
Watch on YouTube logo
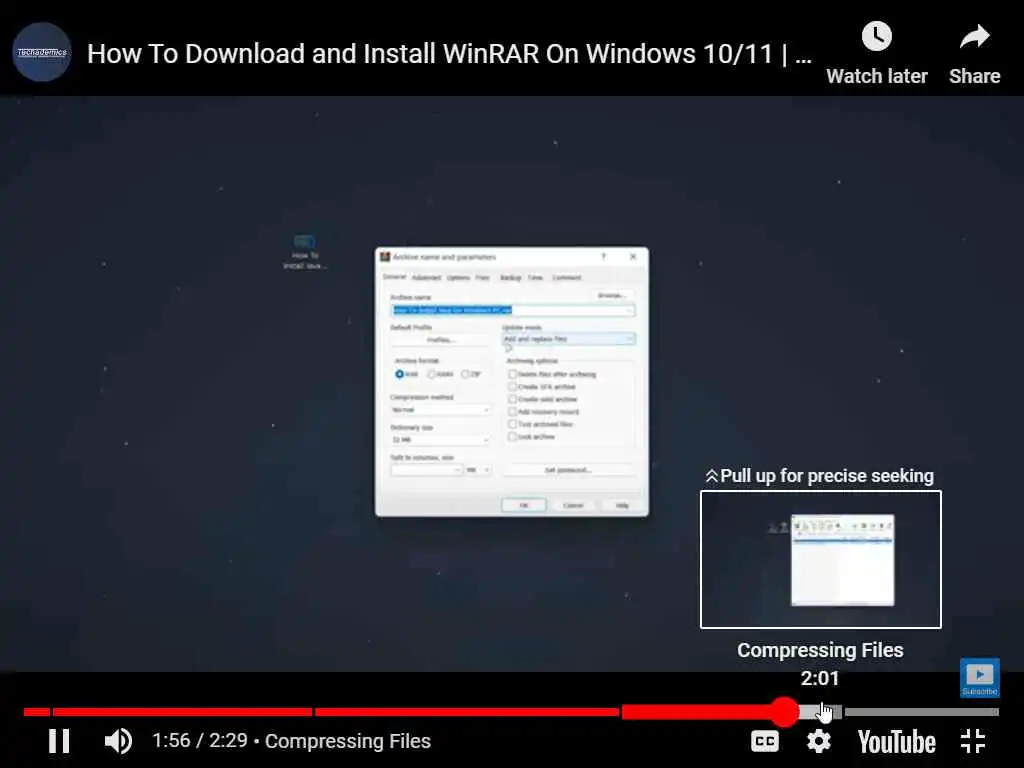point(897,742)
